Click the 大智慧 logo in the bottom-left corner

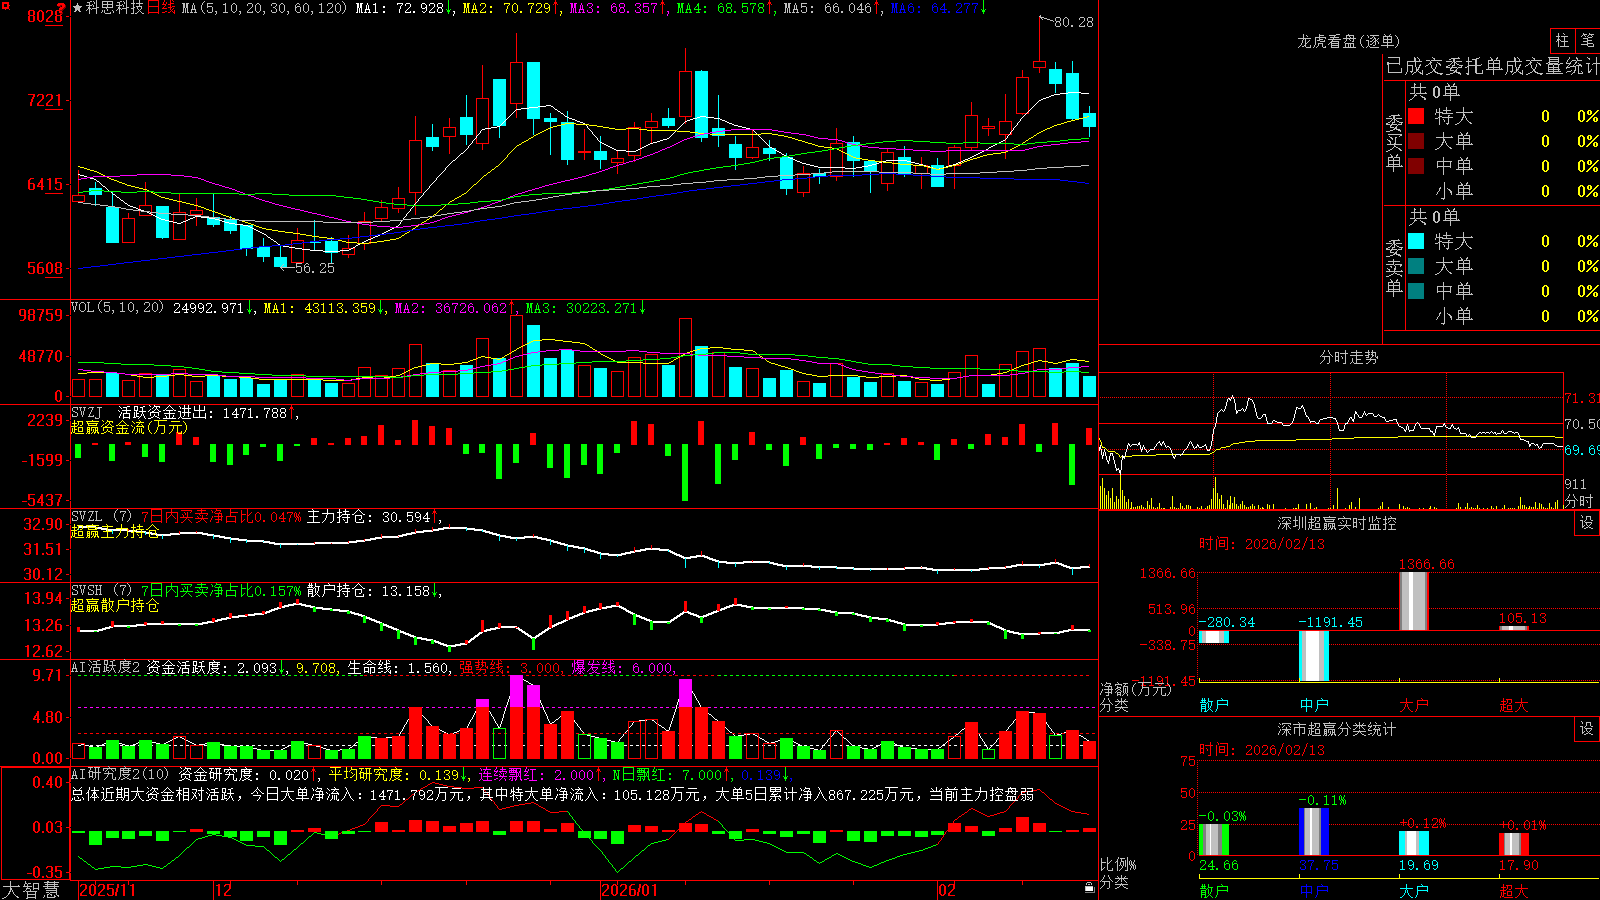[x=31, y=890]
